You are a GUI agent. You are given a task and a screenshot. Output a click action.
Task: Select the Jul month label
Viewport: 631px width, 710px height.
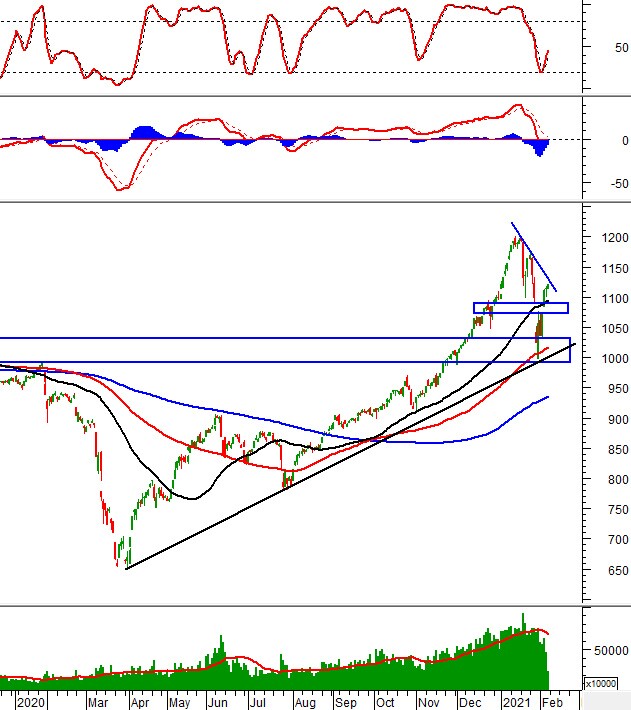(x=258, y=703)
